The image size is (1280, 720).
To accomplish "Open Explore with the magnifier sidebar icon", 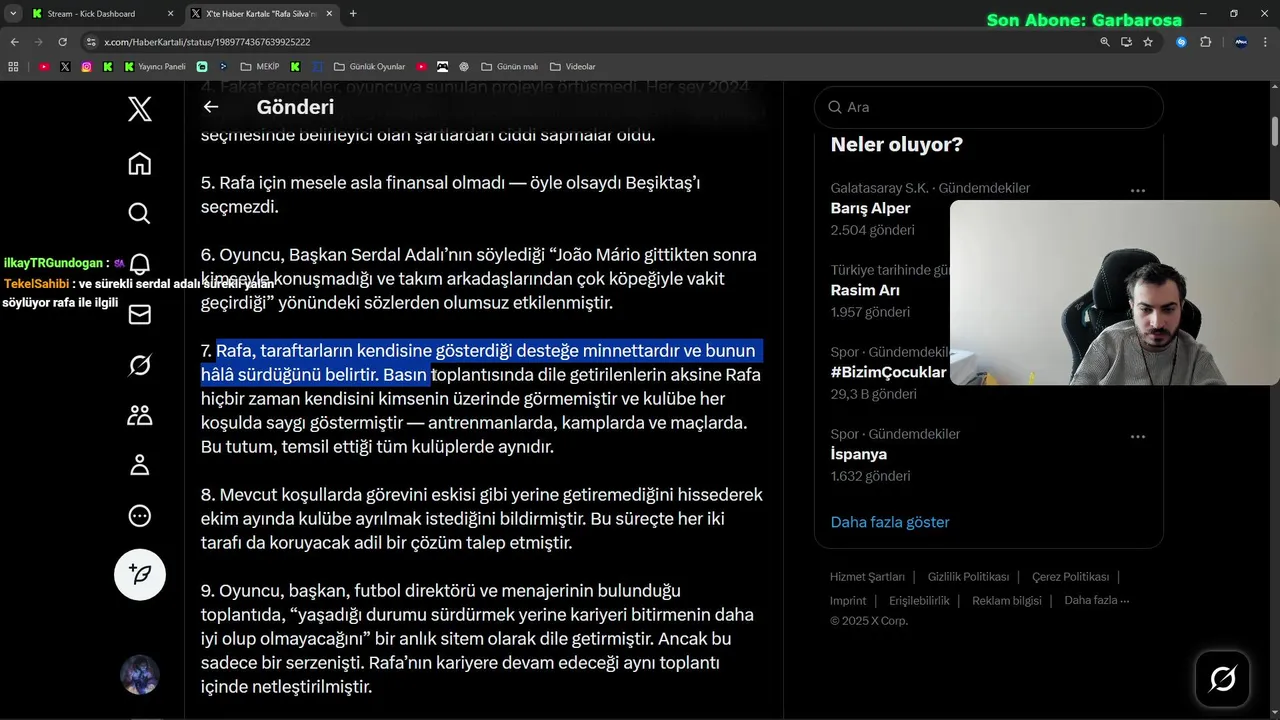I will point(140,213).
